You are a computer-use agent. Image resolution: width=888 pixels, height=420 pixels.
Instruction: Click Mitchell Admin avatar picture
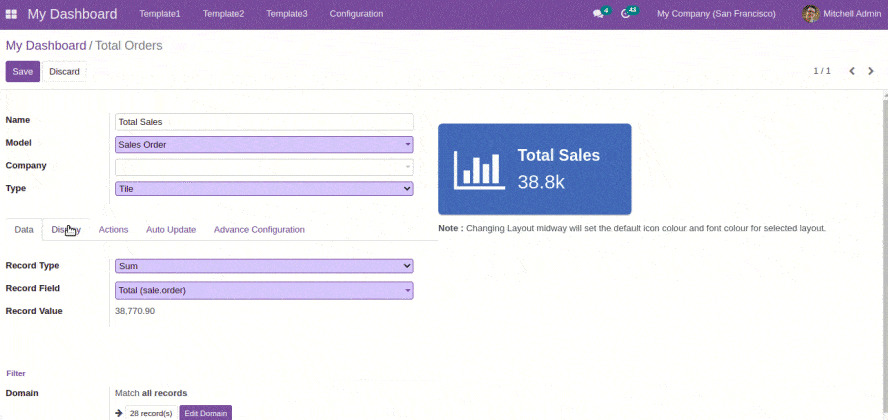[x=810, y=14]
